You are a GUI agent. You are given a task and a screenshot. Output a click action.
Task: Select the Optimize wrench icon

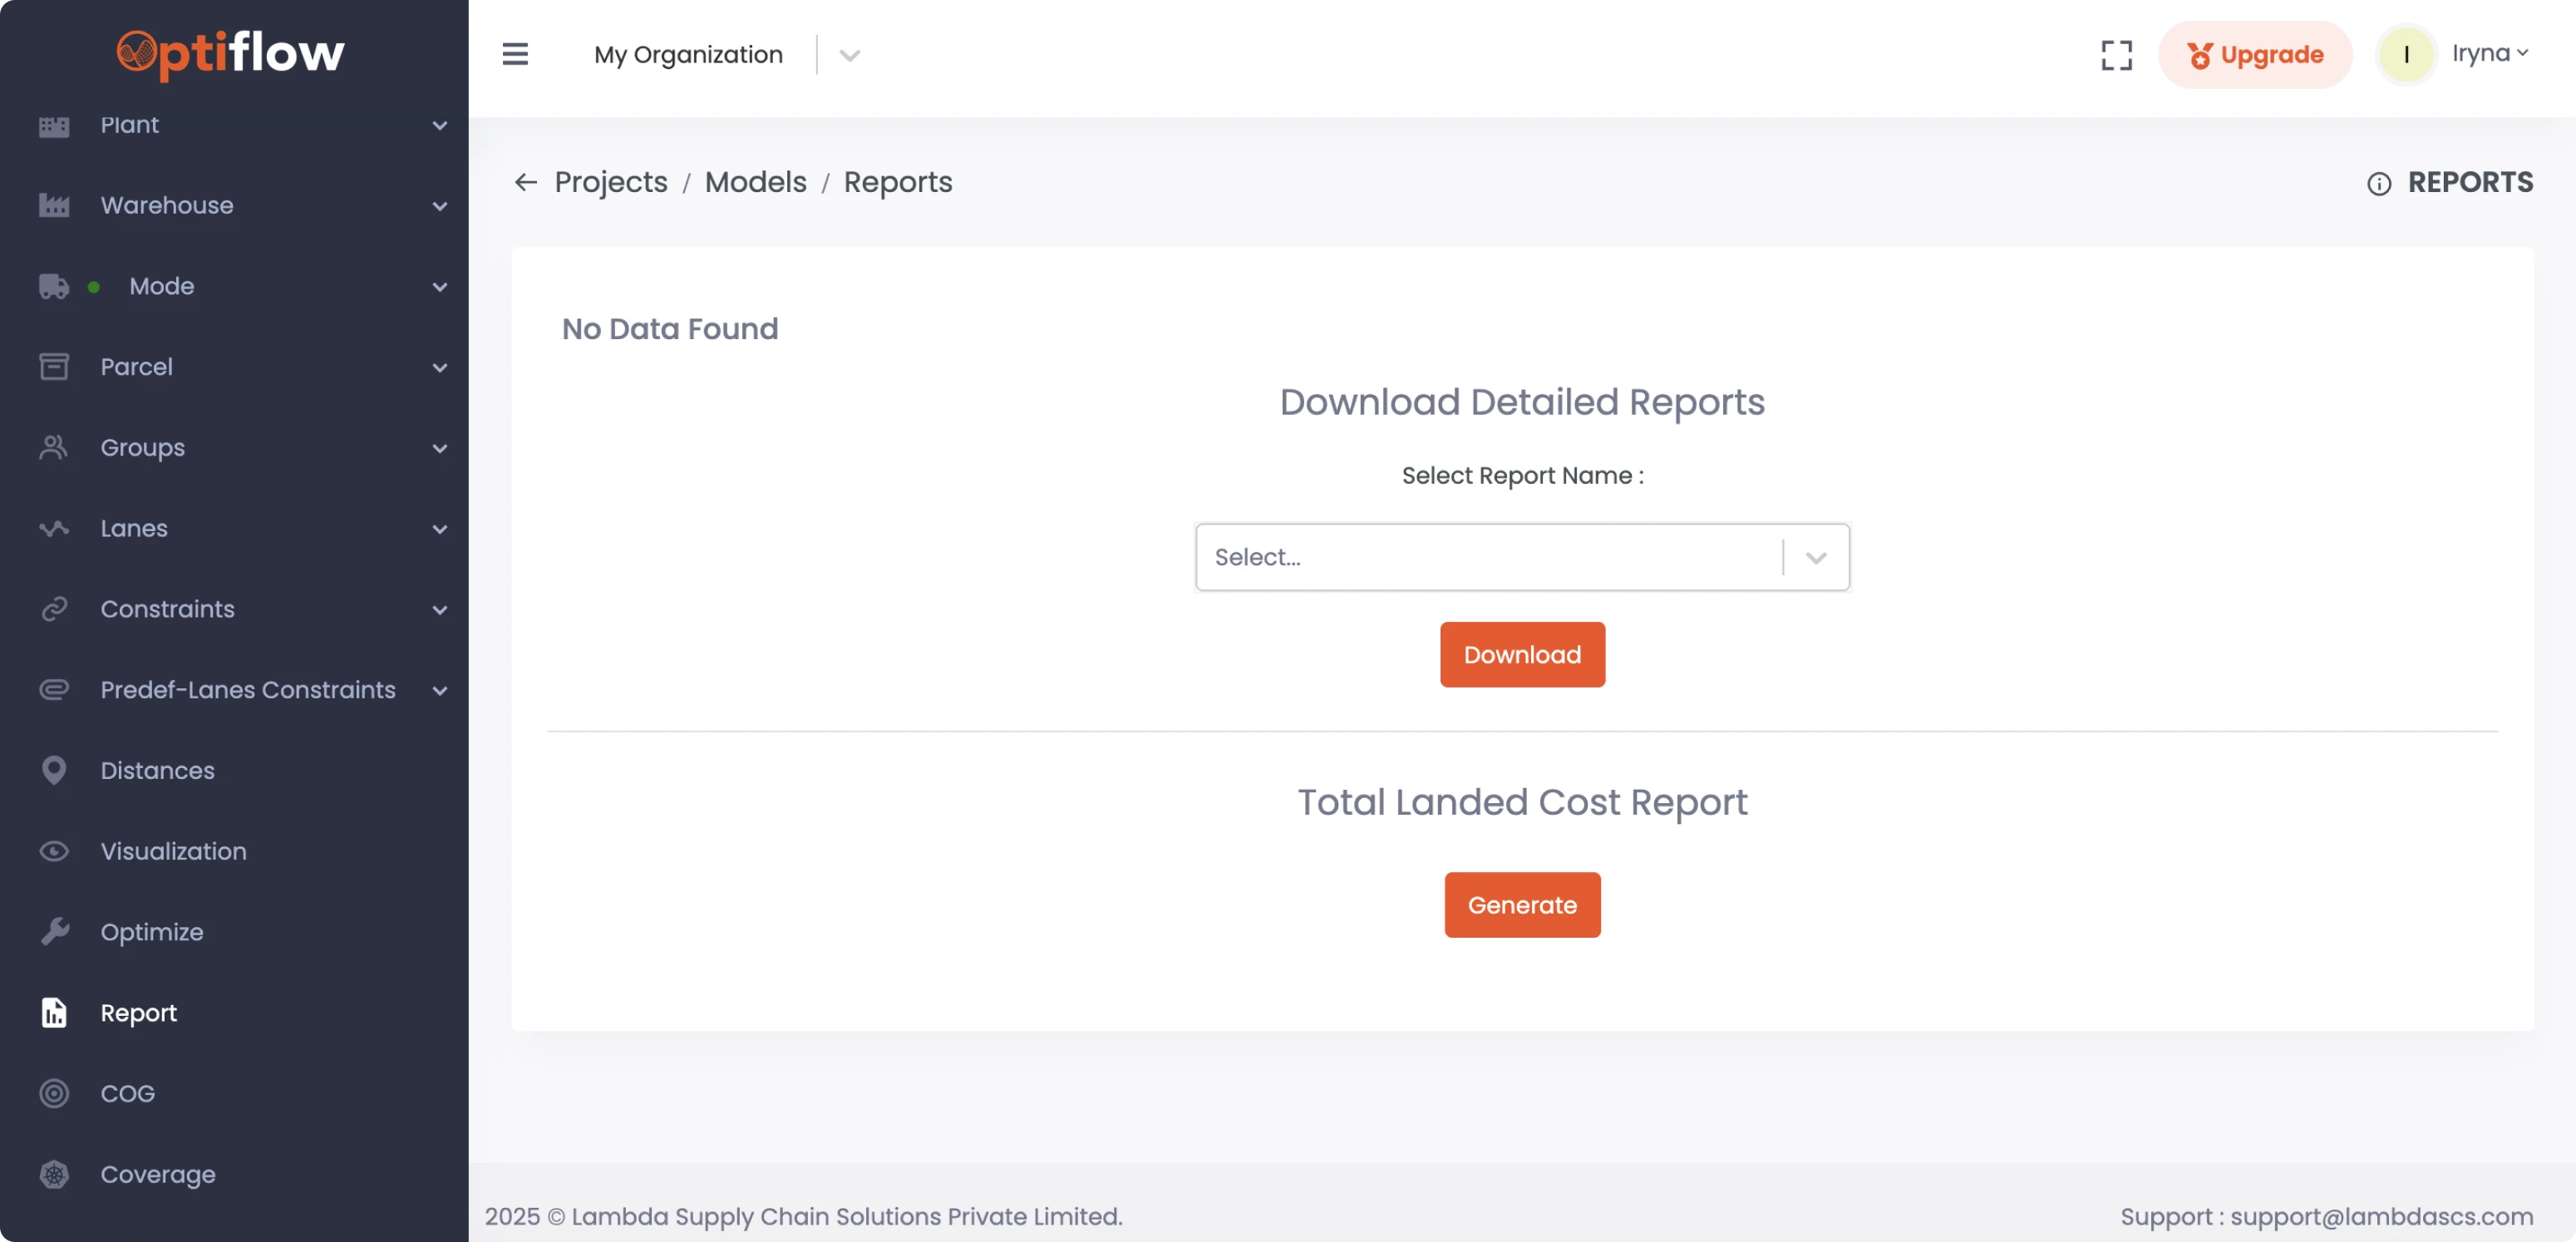[54, 931]
